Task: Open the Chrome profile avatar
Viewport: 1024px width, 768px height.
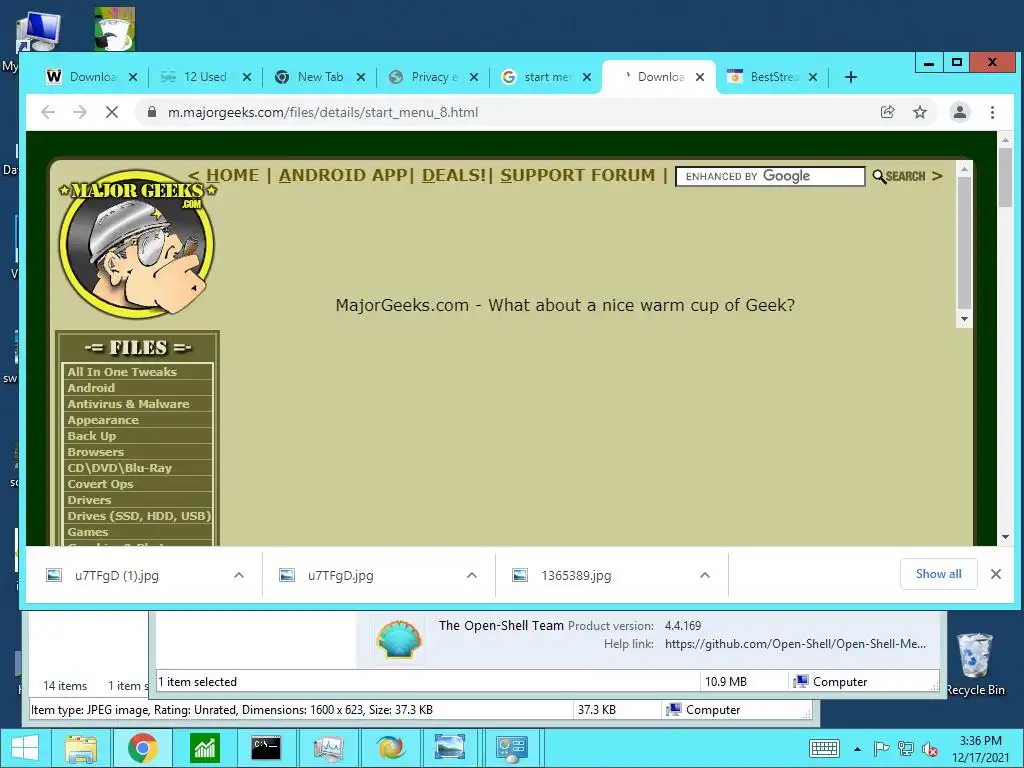Action: pyautogui.click(x=959, y=112)
